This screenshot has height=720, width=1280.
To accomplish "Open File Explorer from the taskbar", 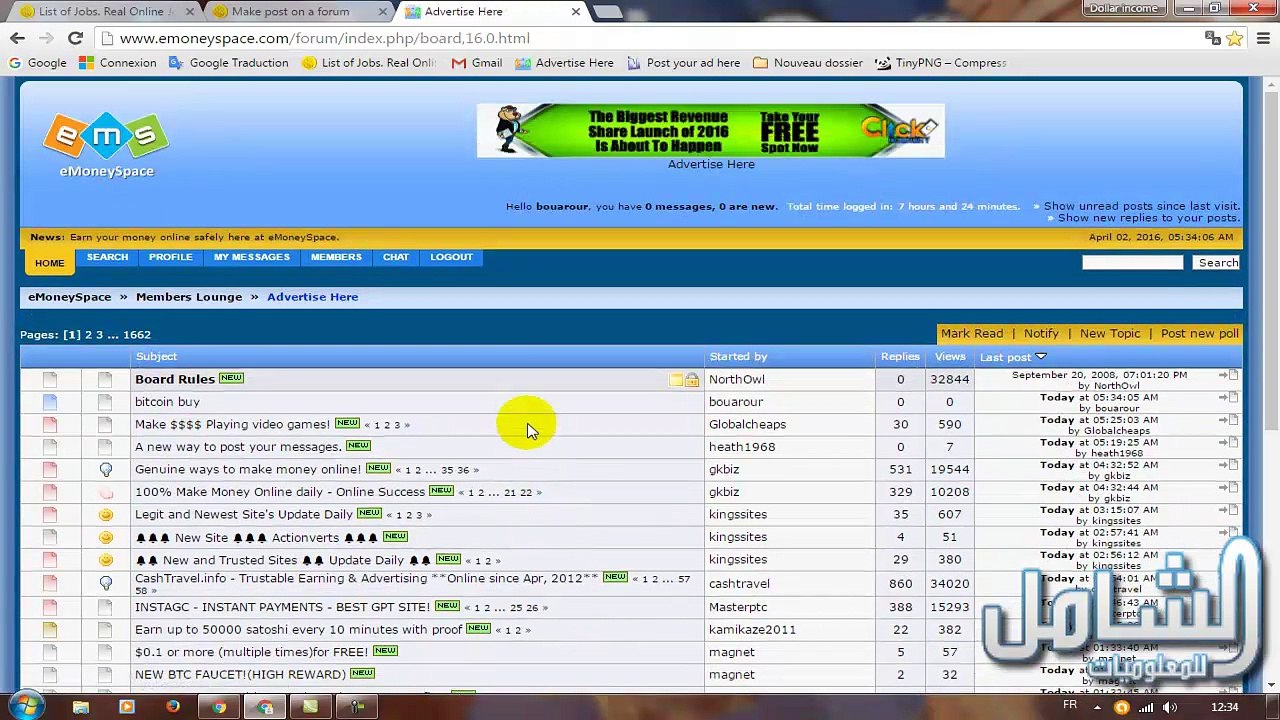I will tap(81, 707).
